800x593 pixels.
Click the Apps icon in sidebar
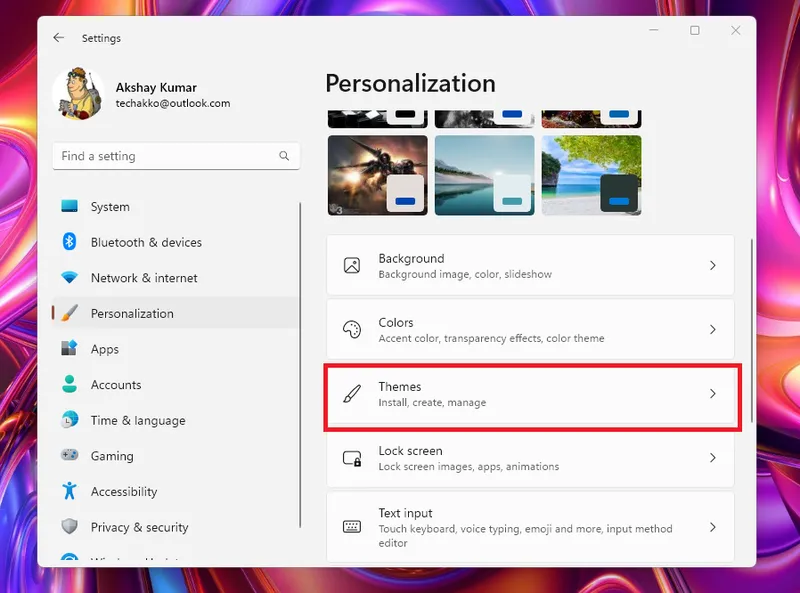pos(69,348)
